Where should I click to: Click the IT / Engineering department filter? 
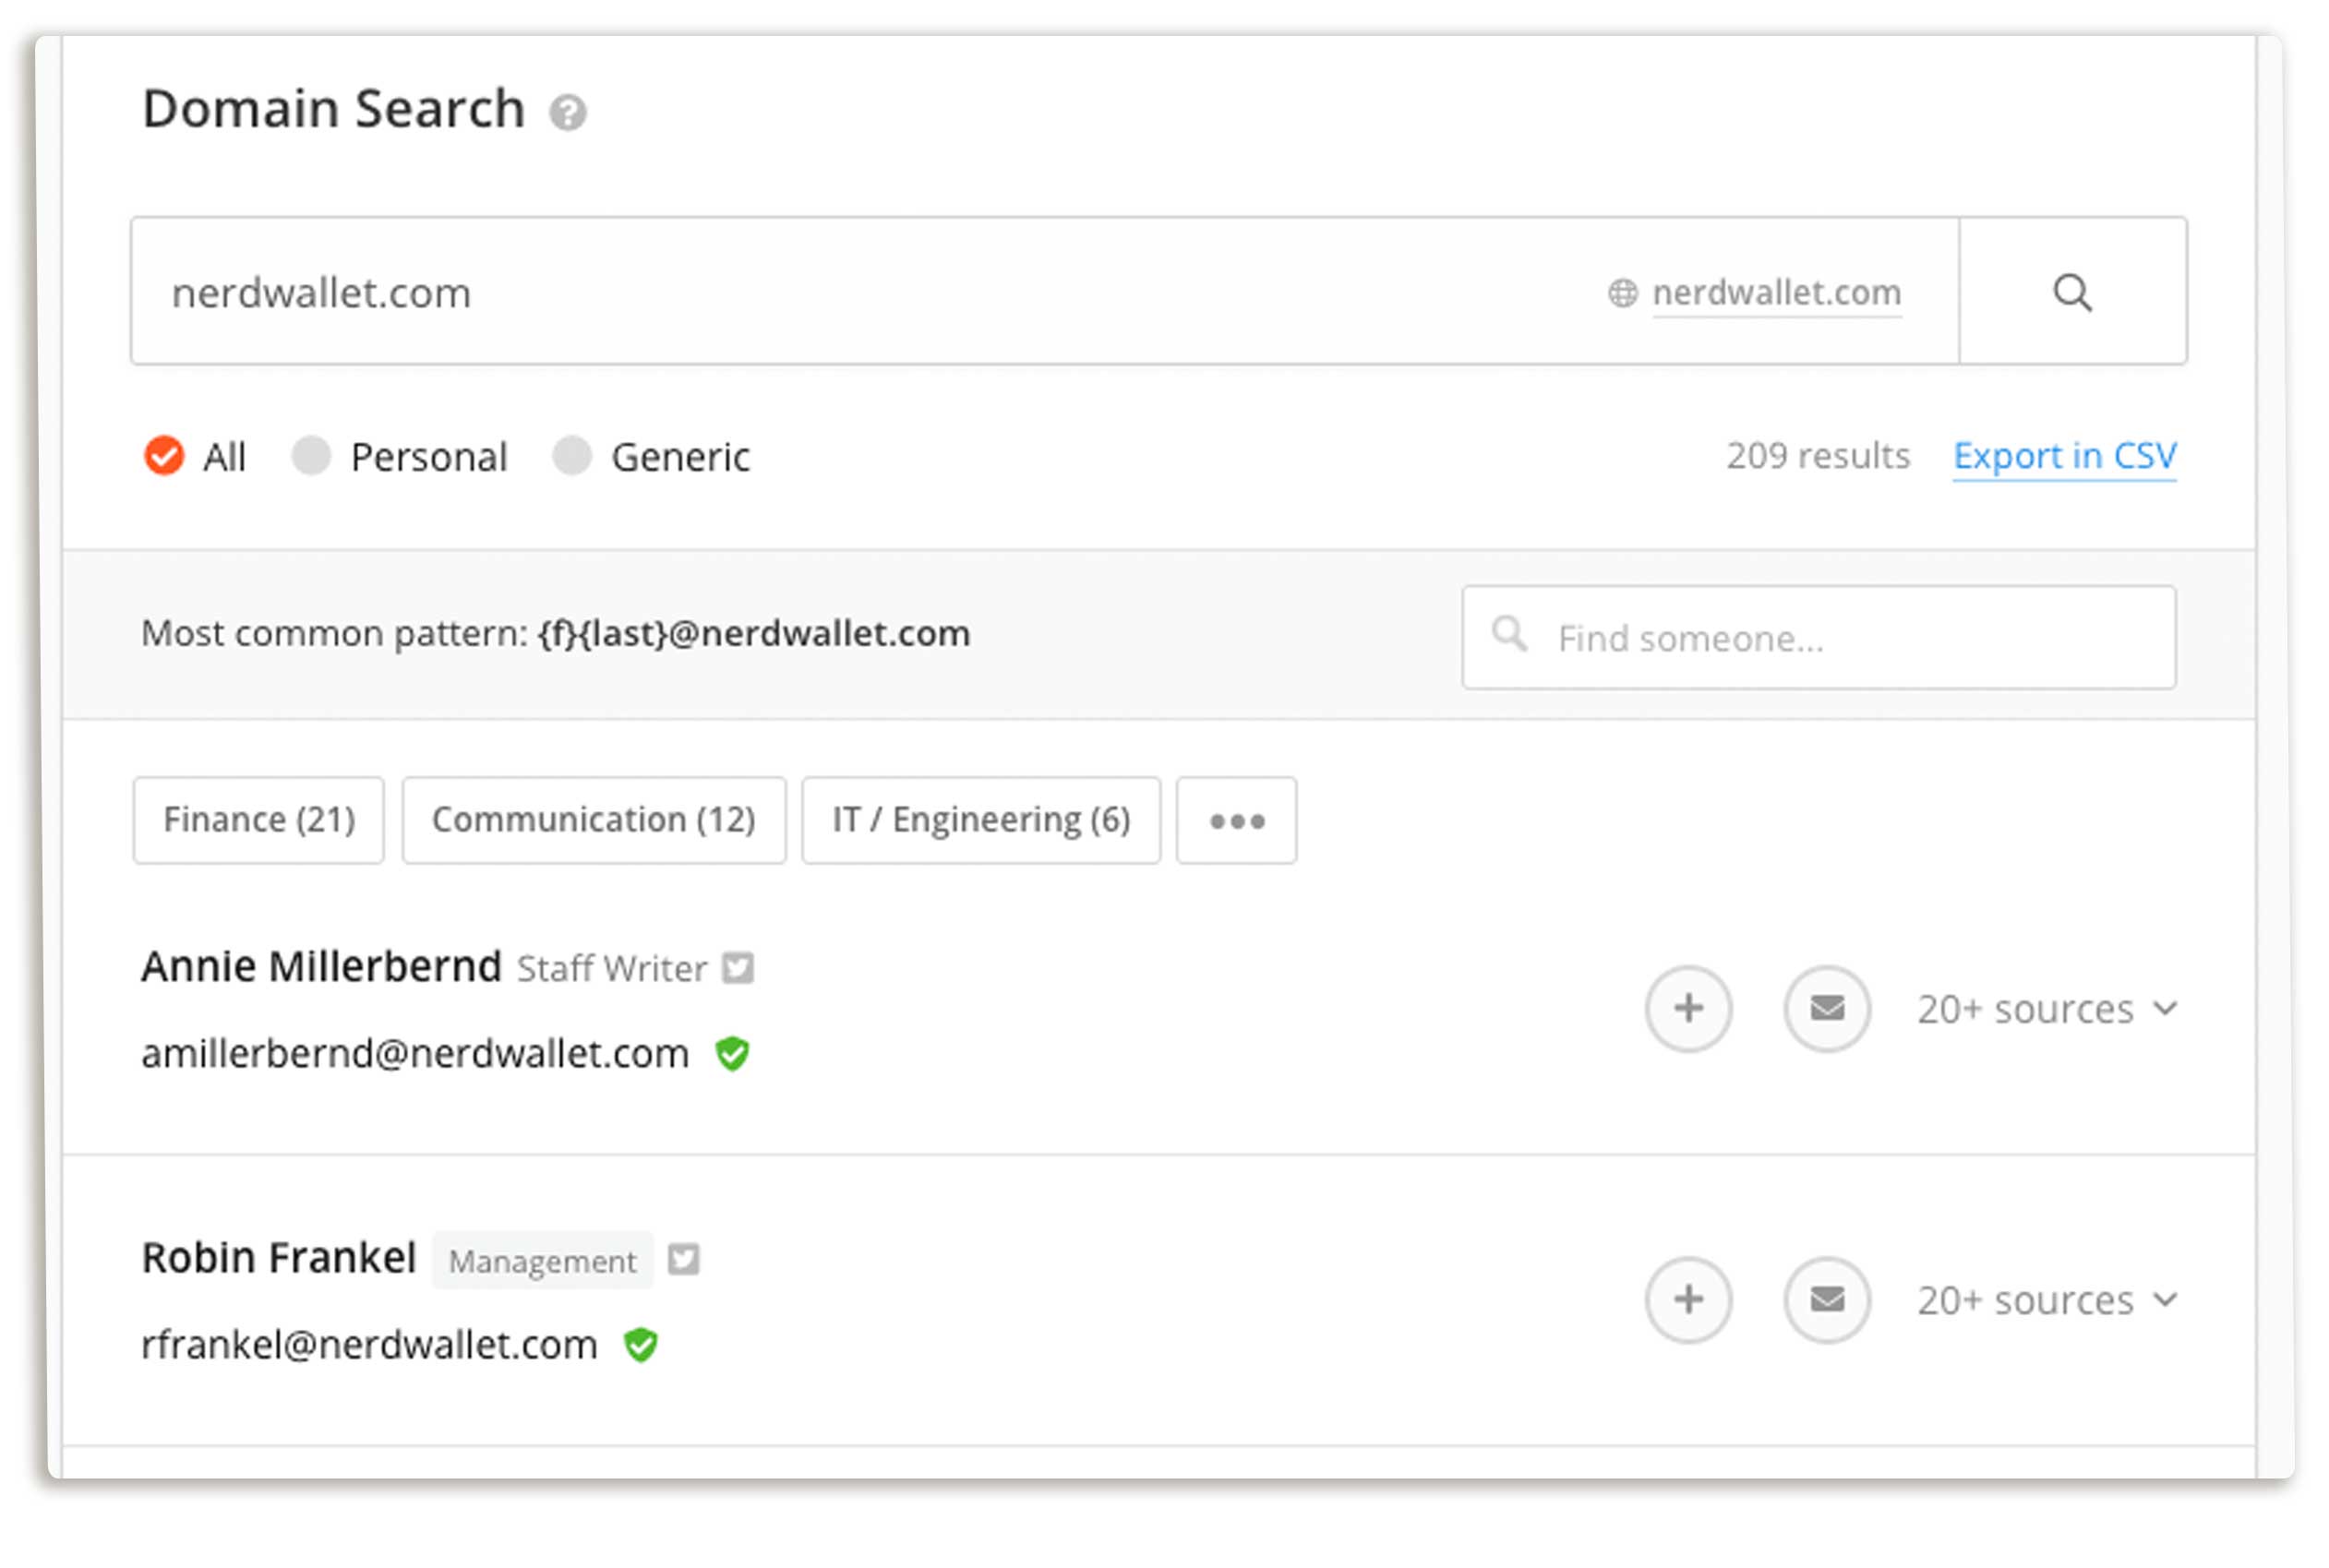click(x=981, y=819)
